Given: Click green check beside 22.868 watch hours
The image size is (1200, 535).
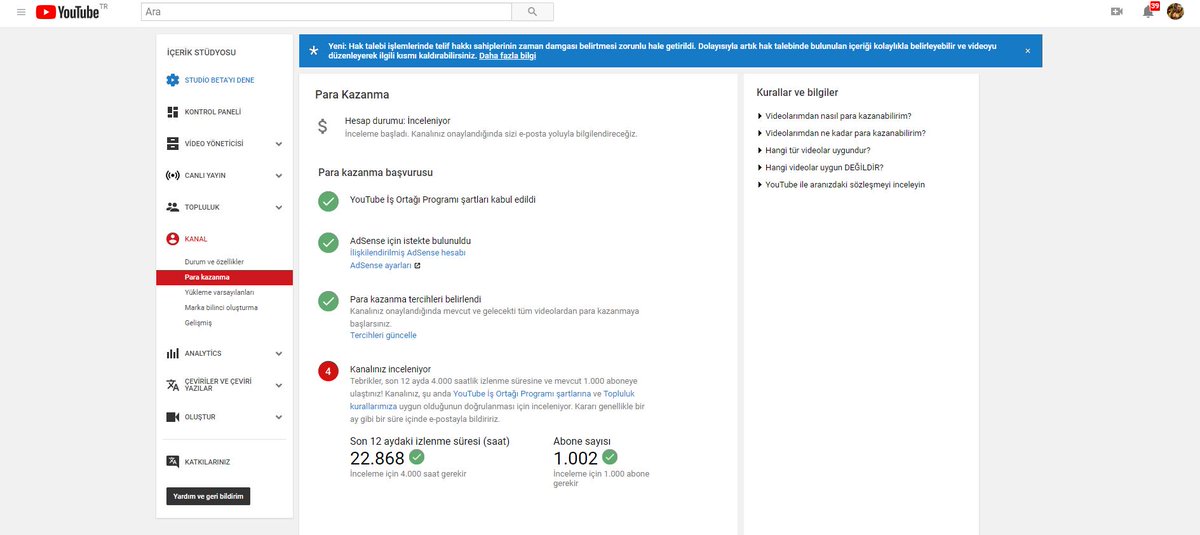Looking at the screenshot, I should 417,457.
